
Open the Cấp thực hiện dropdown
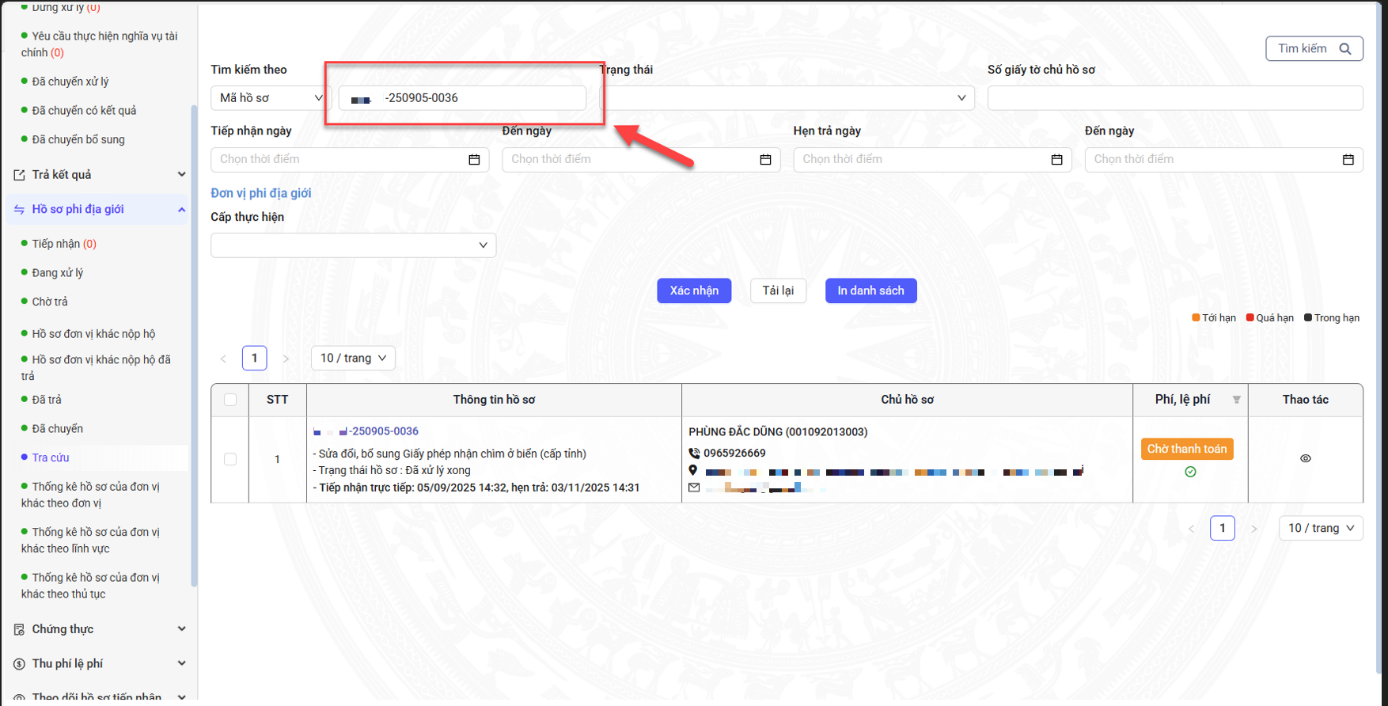pyautogui.click(x=353, y=245)
